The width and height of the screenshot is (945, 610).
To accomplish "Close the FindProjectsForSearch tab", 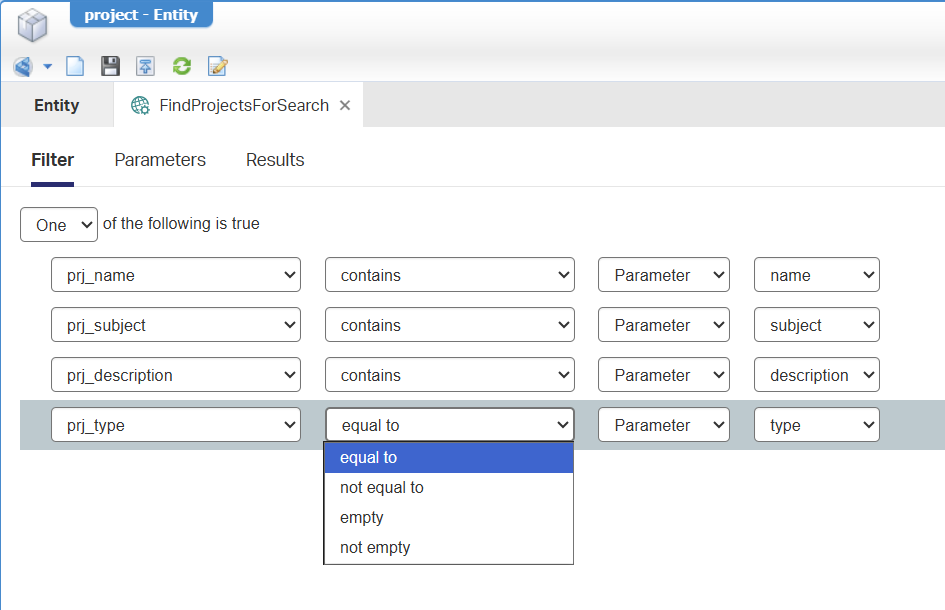I will click(345, 105).
